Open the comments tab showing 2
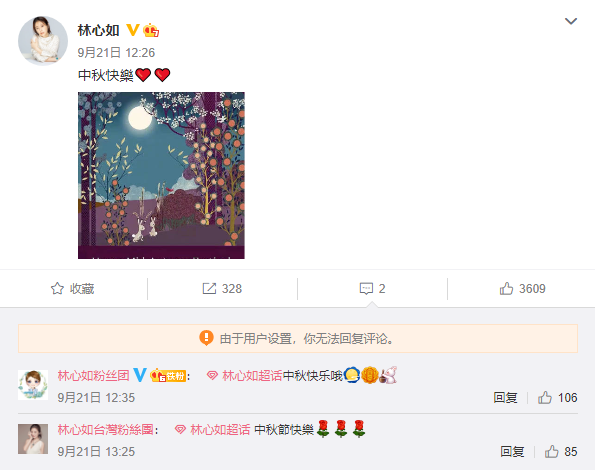Image resolution: width=595 pixels, height=470 pixels. coord(372,289)
